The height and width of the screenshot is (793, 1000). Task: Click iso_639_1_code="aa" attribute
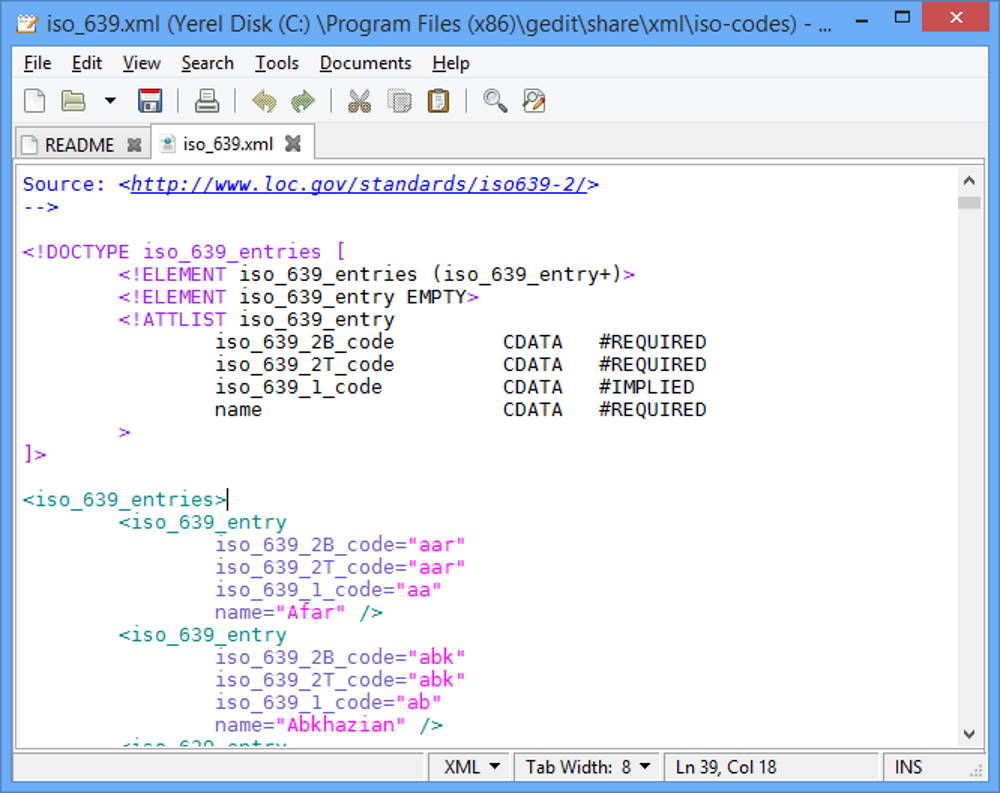(x=328, y=590)
